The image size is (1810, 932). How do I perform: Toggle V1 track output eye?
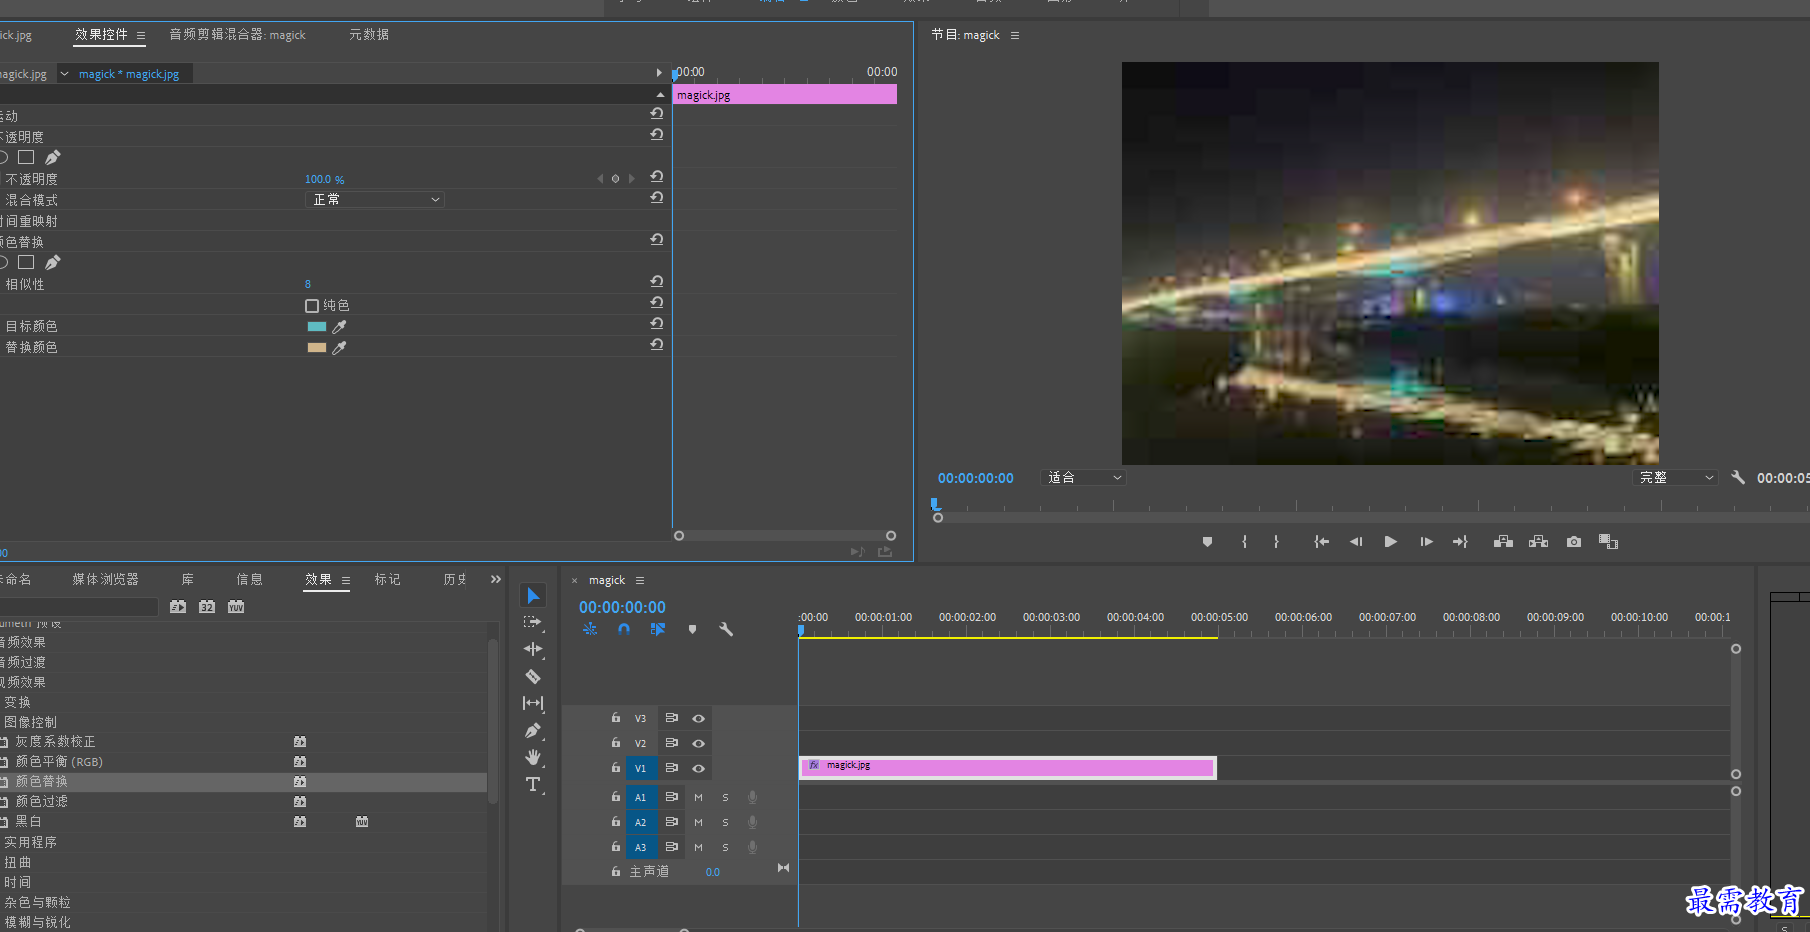(698, 768)
